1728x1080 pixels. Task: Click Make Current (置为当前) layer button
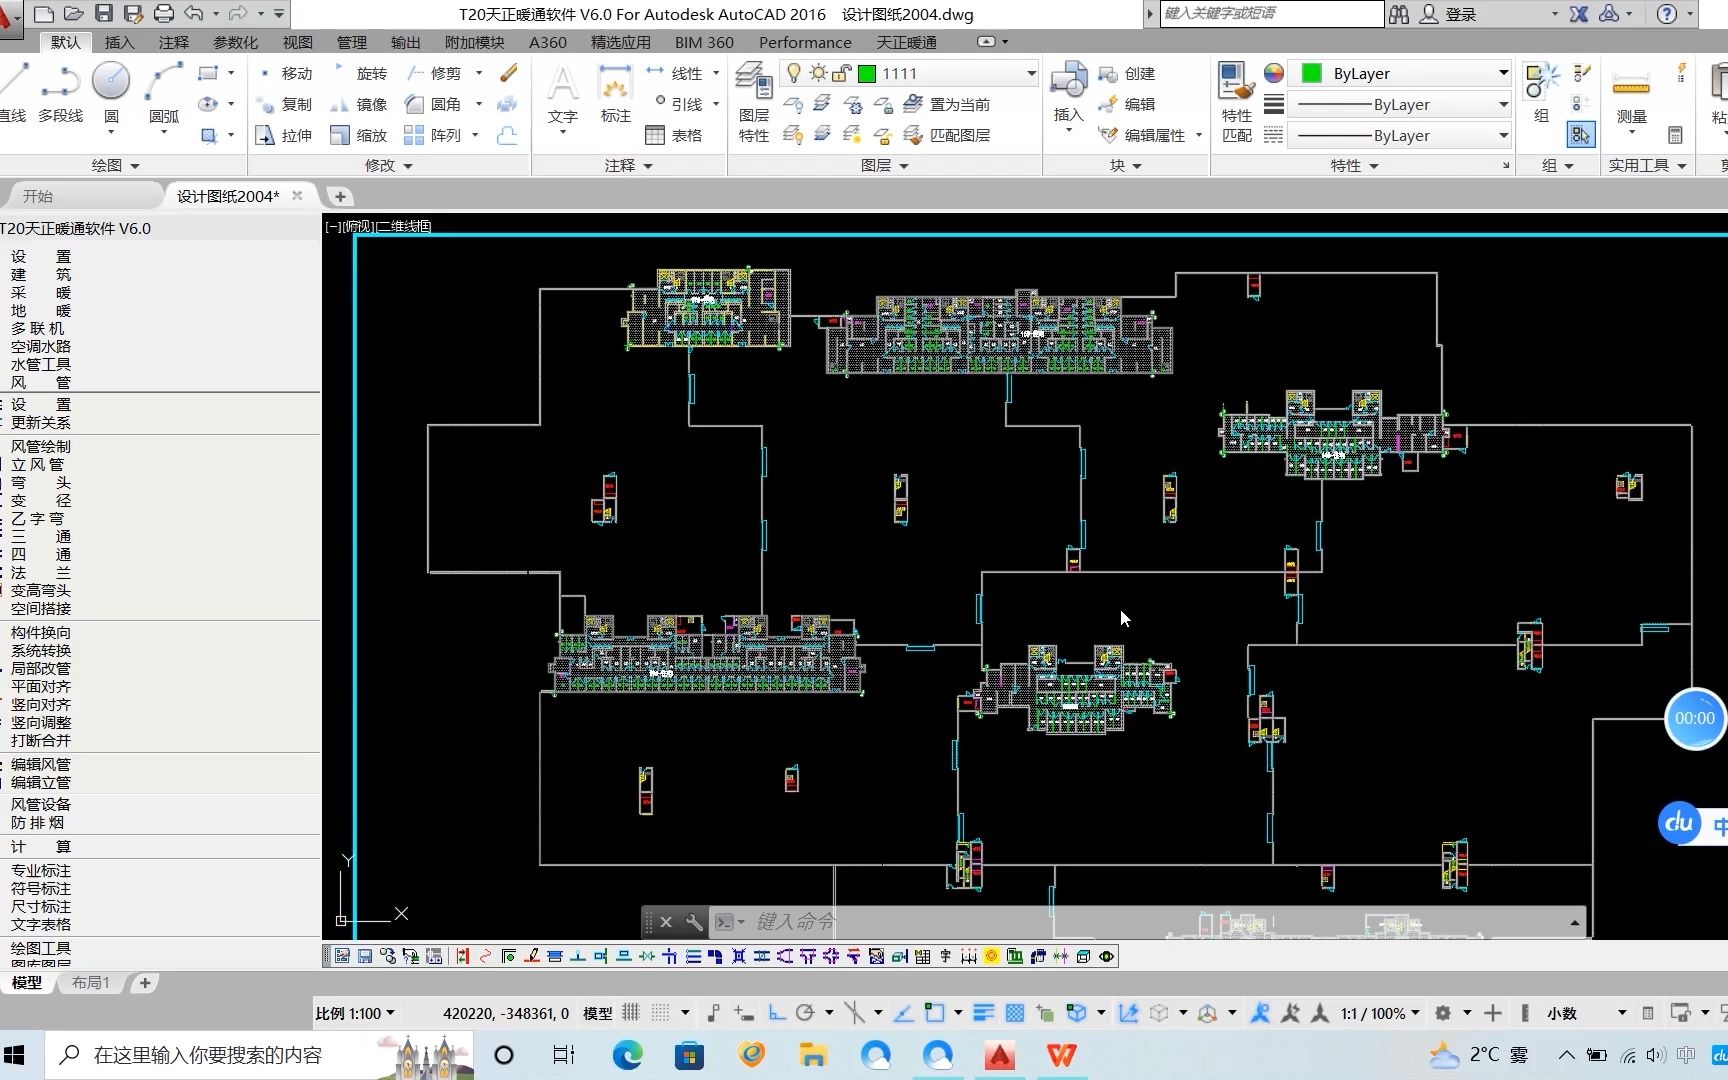(x=947, y=104)
